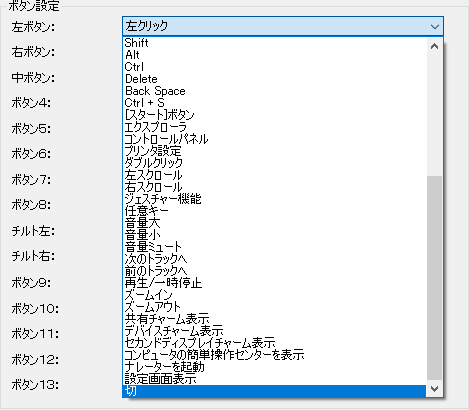Viewport: 469px width, 410px height.
Task: Click the list scrollbar up arrow
Action: [434, 46]
